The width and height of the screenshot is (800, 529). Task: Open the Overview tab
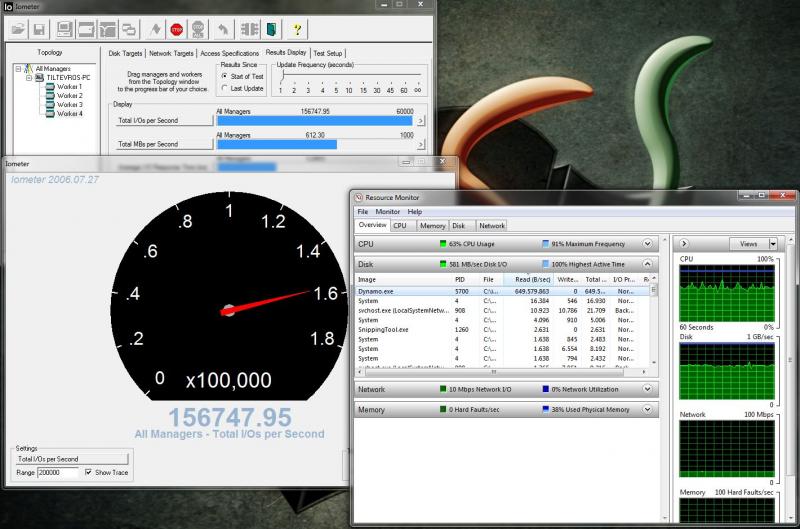tap(372, 225)
